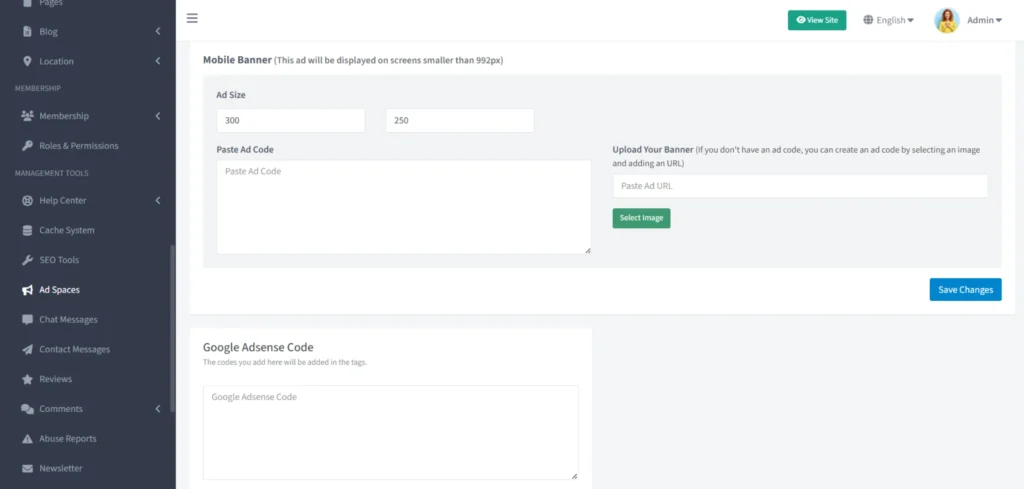This screenshot has height=489, width=1024.
Task: Focus the Paste Ad URL field
Action: 800,186
